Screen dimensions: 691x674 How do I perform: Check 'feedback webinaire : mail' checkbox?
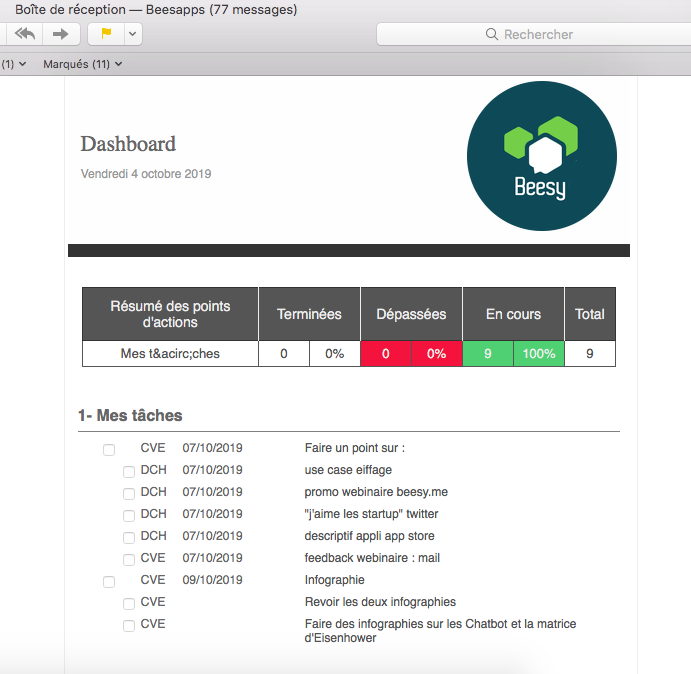click(129, 560)
